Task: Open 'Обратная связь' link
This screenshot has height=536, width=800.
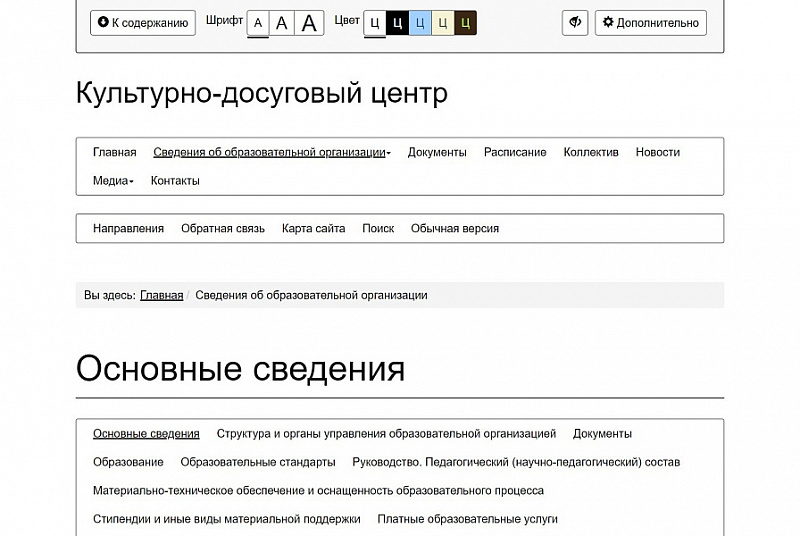Action: click(223, 228)
